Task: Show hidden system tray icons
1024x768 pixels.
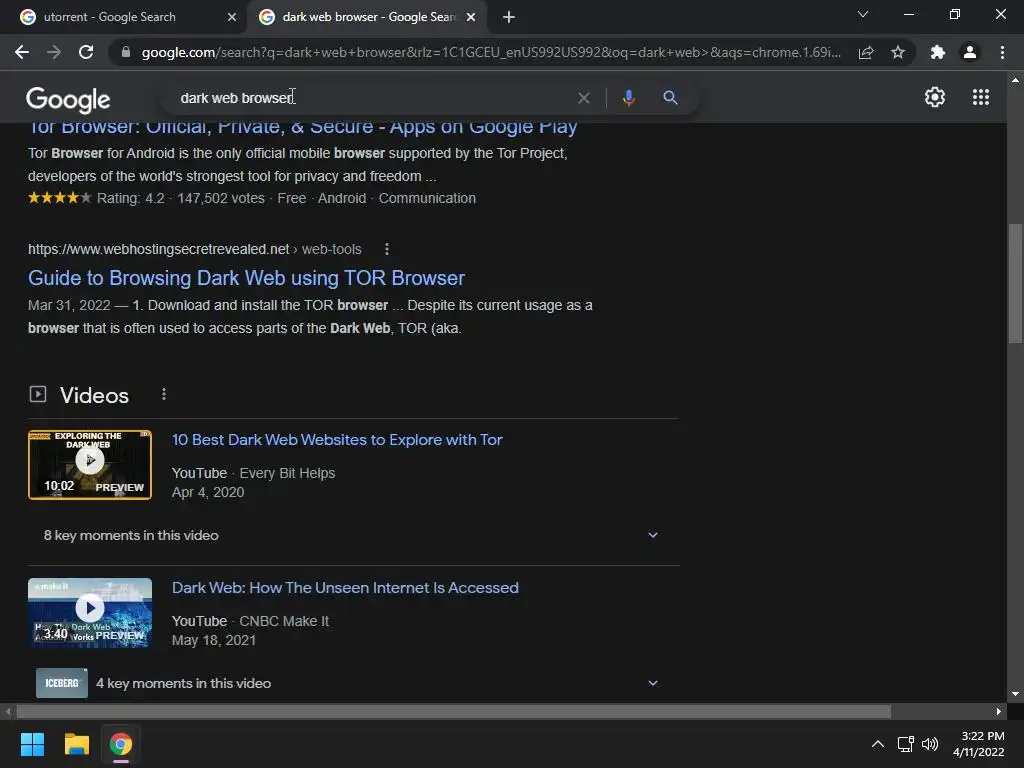Action: (878, 744)
